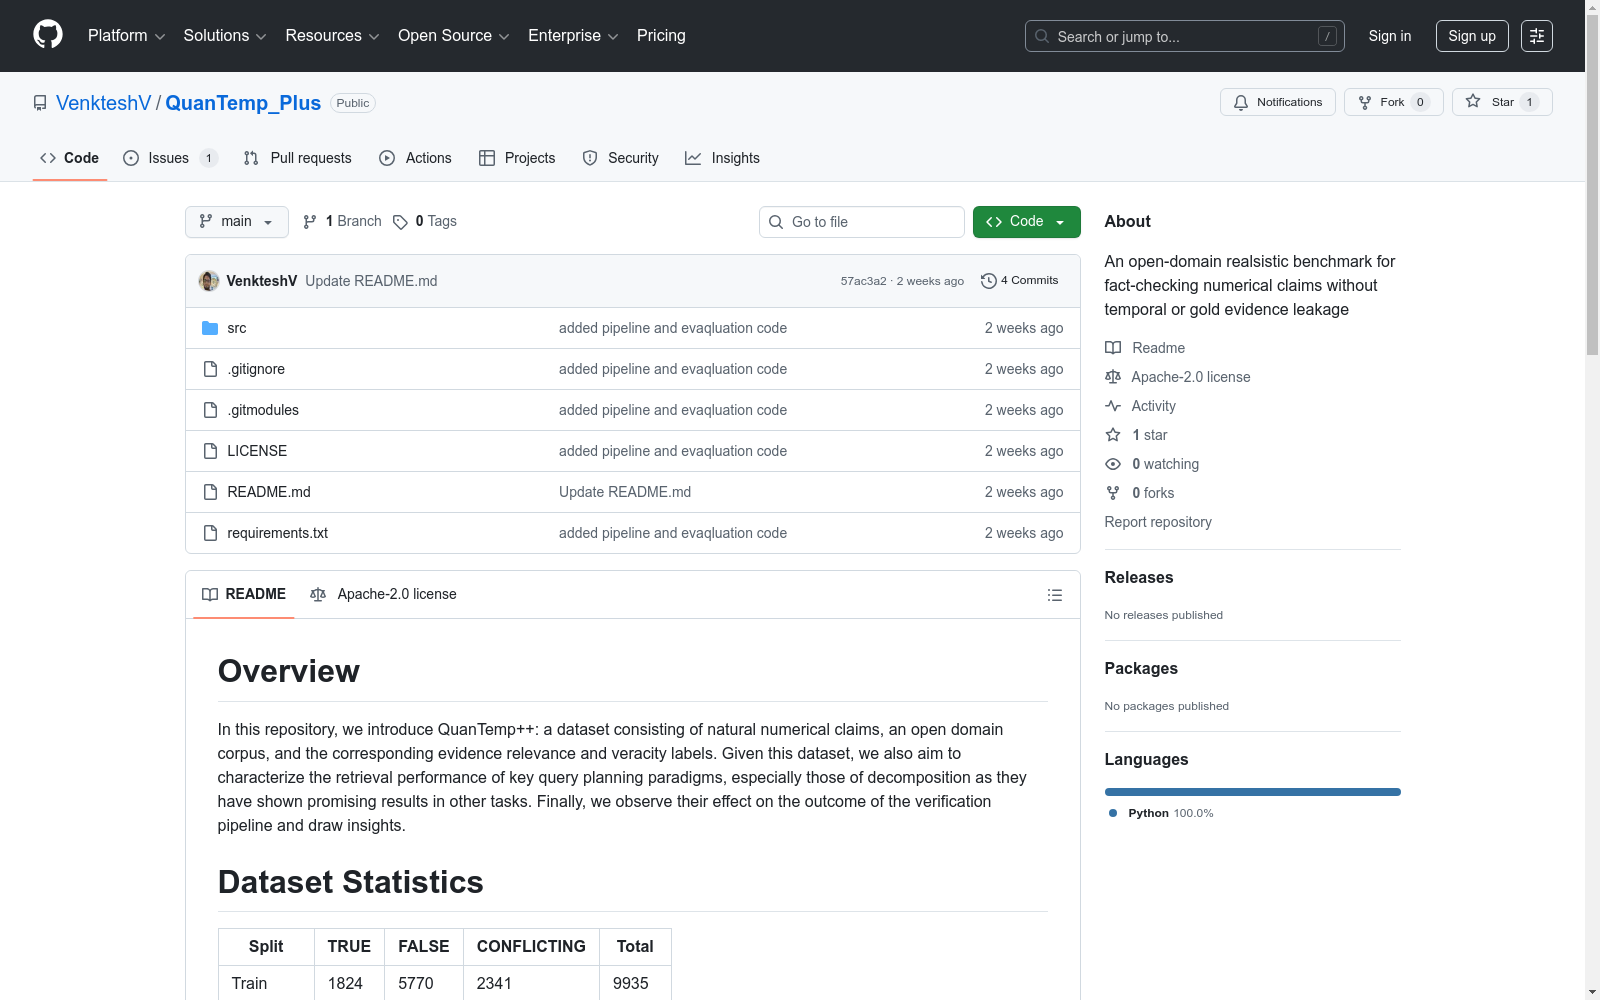Open the Update README.md commit message
This screenshot has height=1000, width=1600.
coord(371,281)
